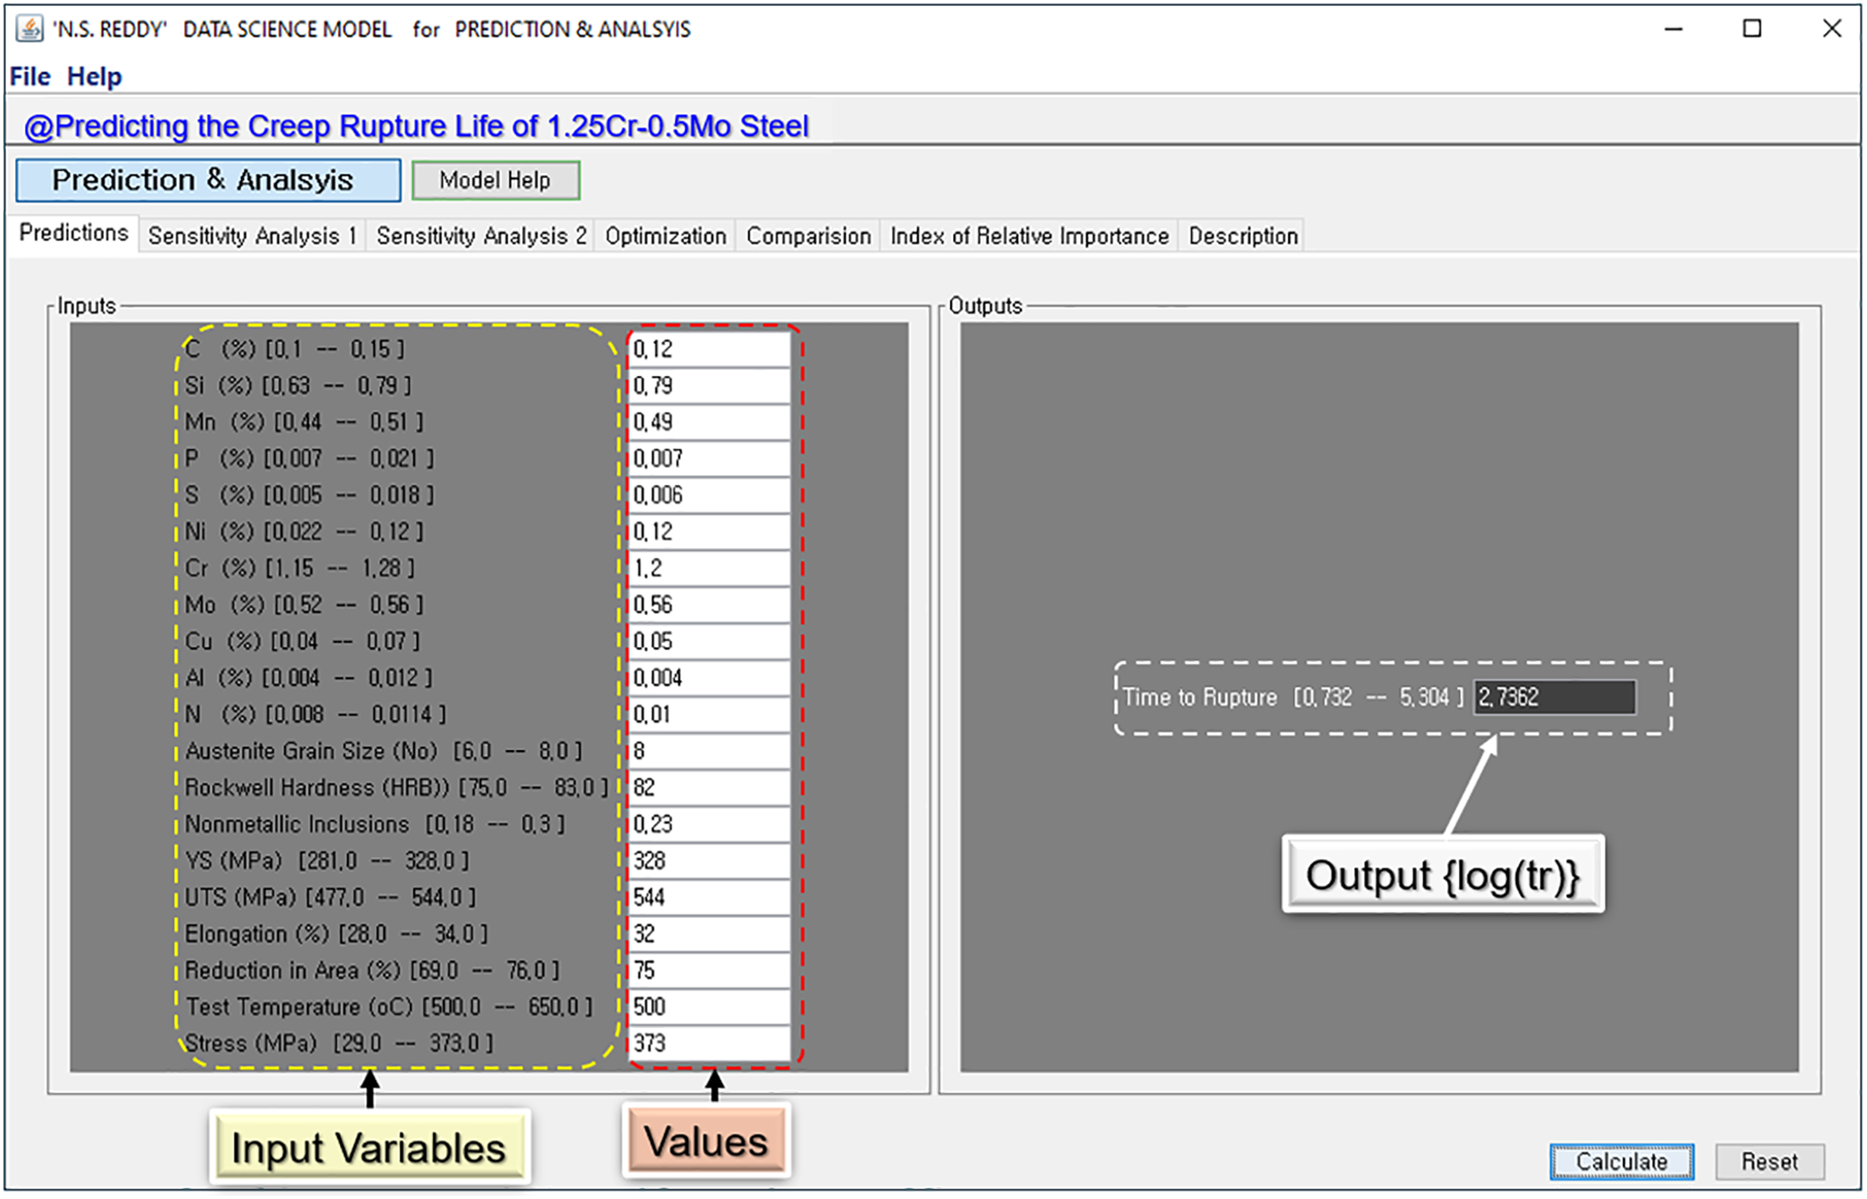Screen dimensions: 1867x1199
Task: Select the Stress (MPa) value field
Action: point(708,1043)
